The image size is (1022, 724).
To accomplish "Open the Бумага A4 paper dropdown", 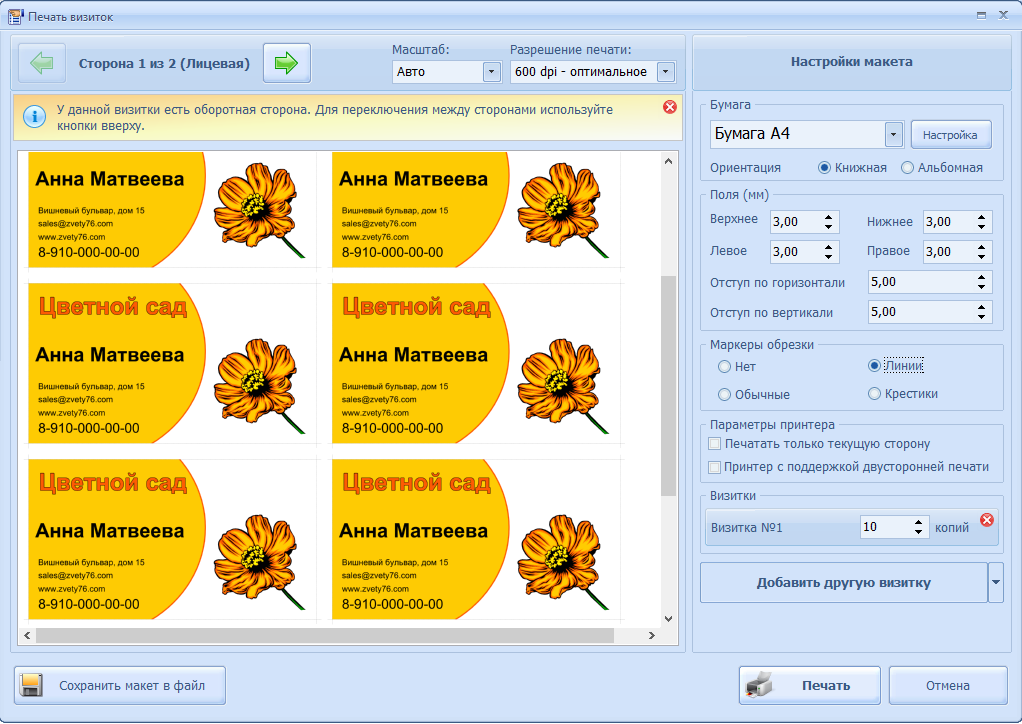I will click(893, 134).
